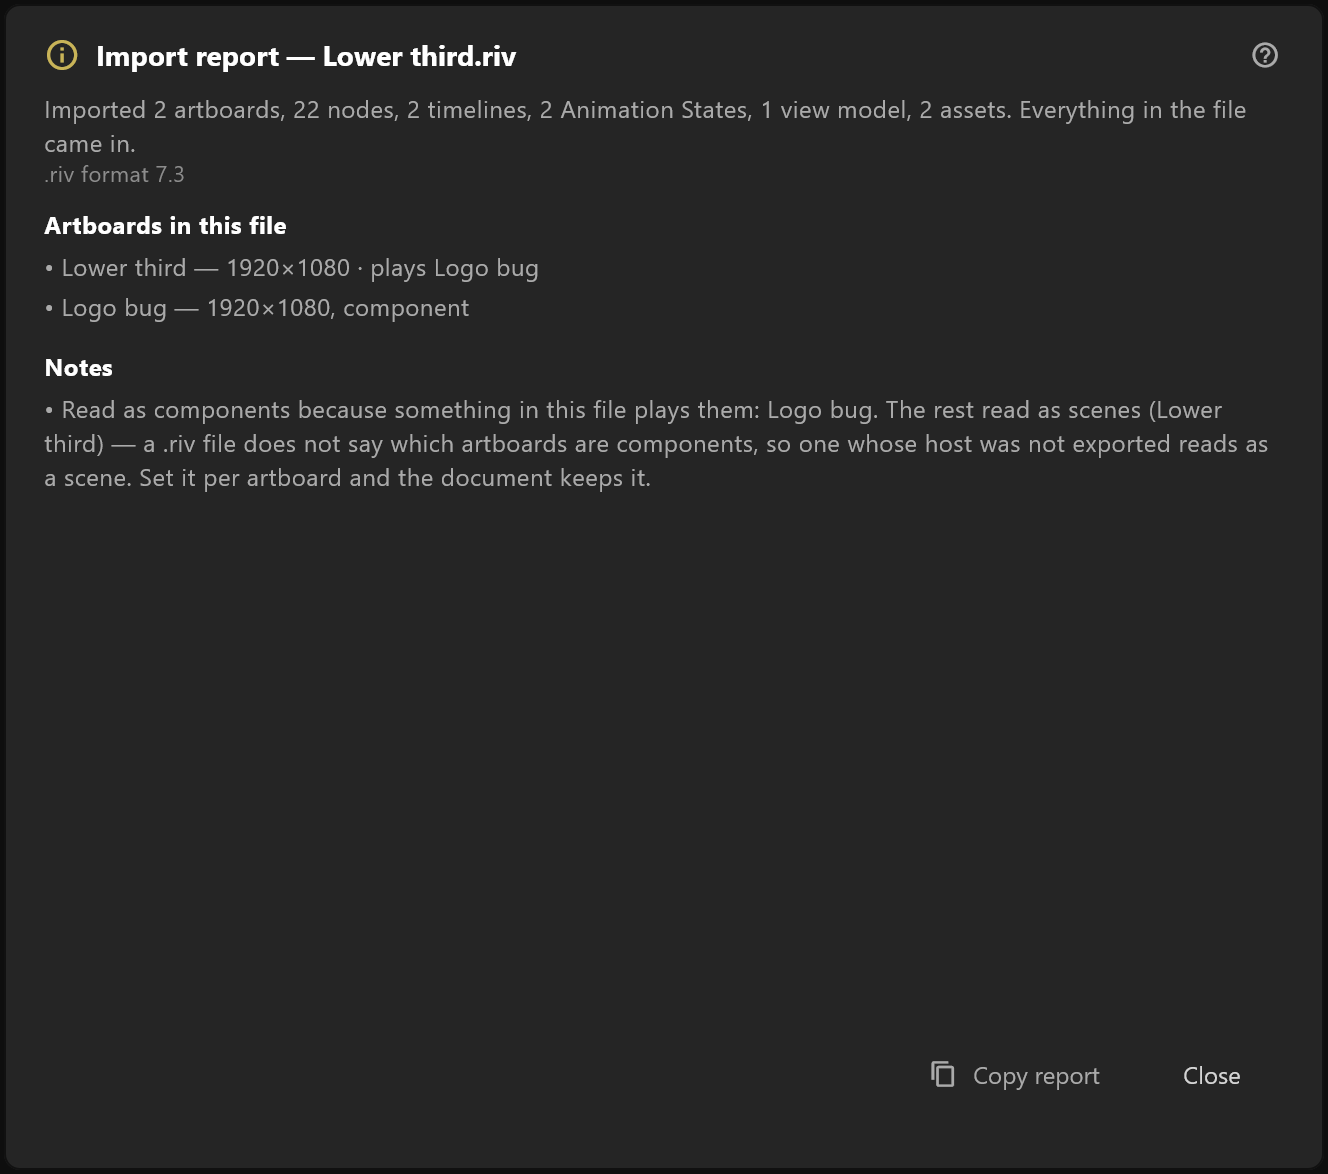Click the yellow info icon beside the title

tap(62, 56)
